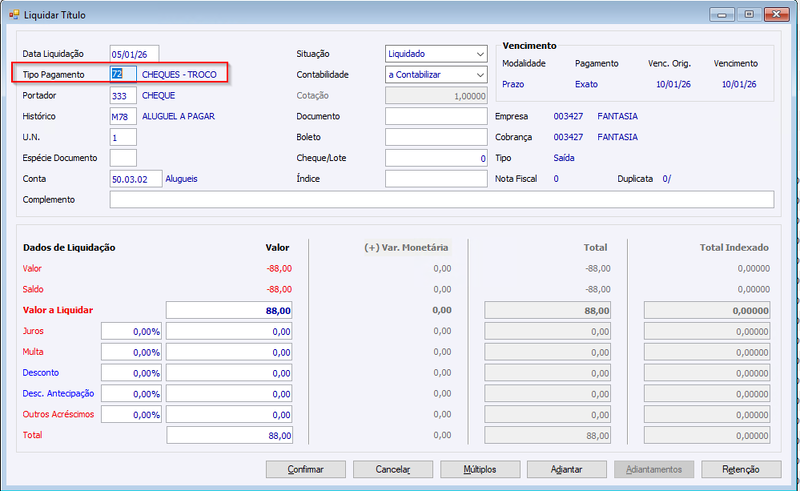Focus the Documento input field
This screenshot has height=491, width=800.
coord(436,116)
